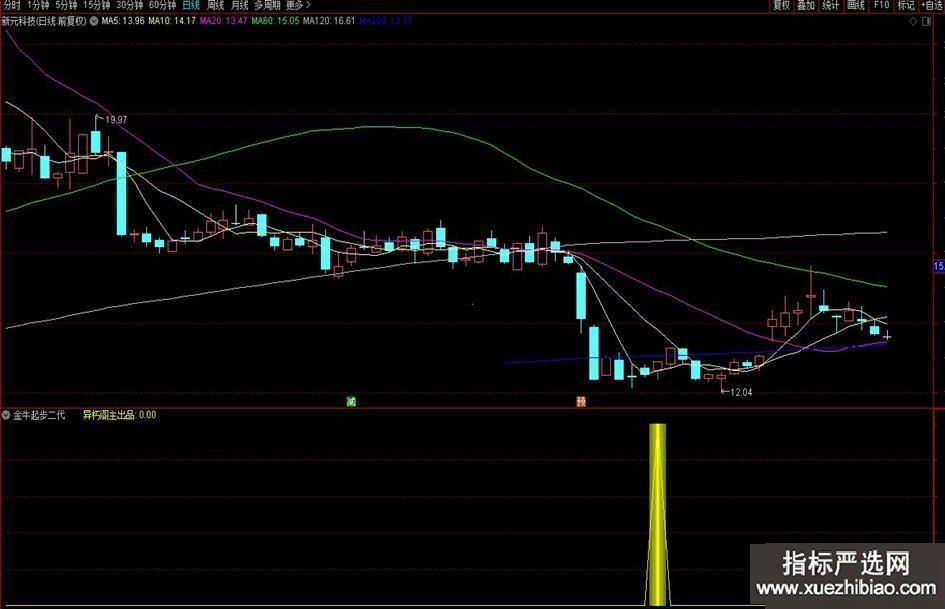Open the 统计 statistics tool

click(831, 5)
